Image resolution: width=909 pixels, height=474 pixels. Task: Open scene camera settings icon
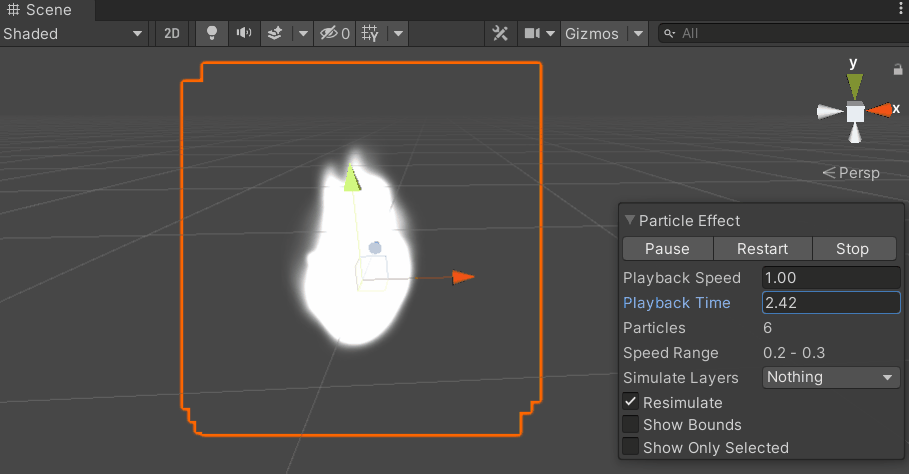(532, 34)
